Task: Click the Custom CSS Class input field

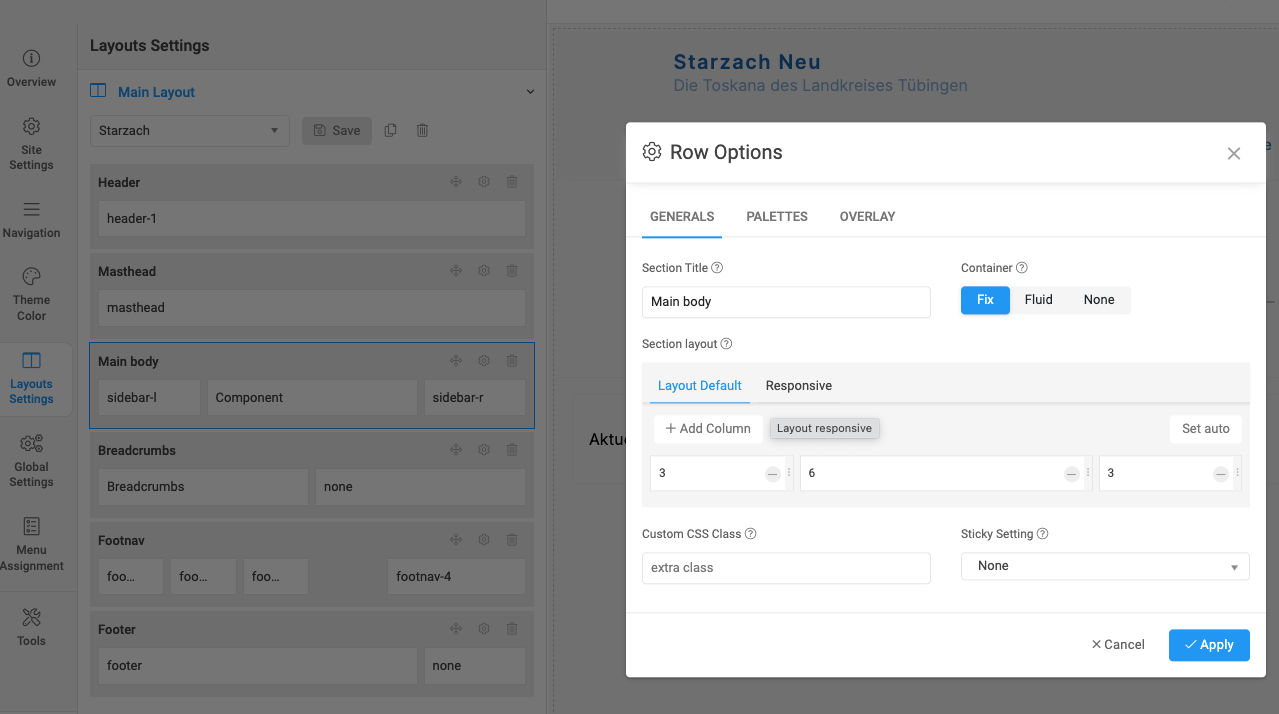Action: pyautogui.click(x=785, y=568)
